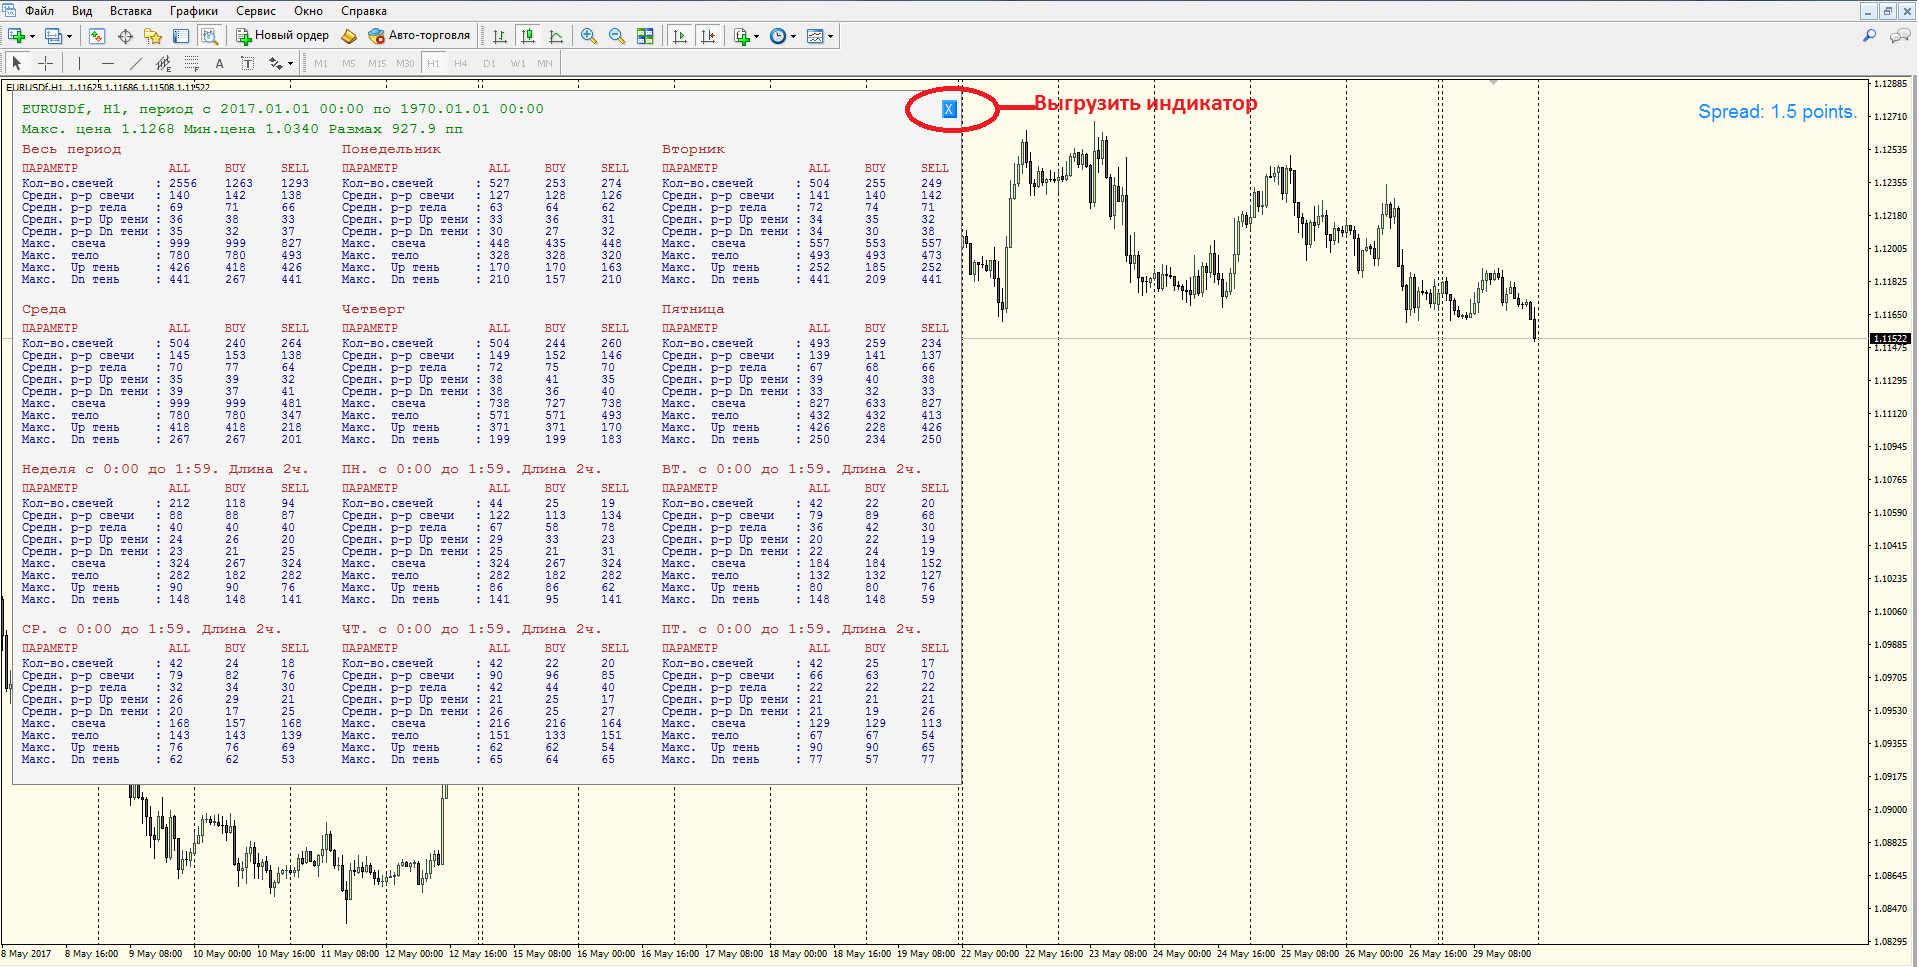
Task: Switch to M5 timeframe
Action: click(x=348, y=63)
